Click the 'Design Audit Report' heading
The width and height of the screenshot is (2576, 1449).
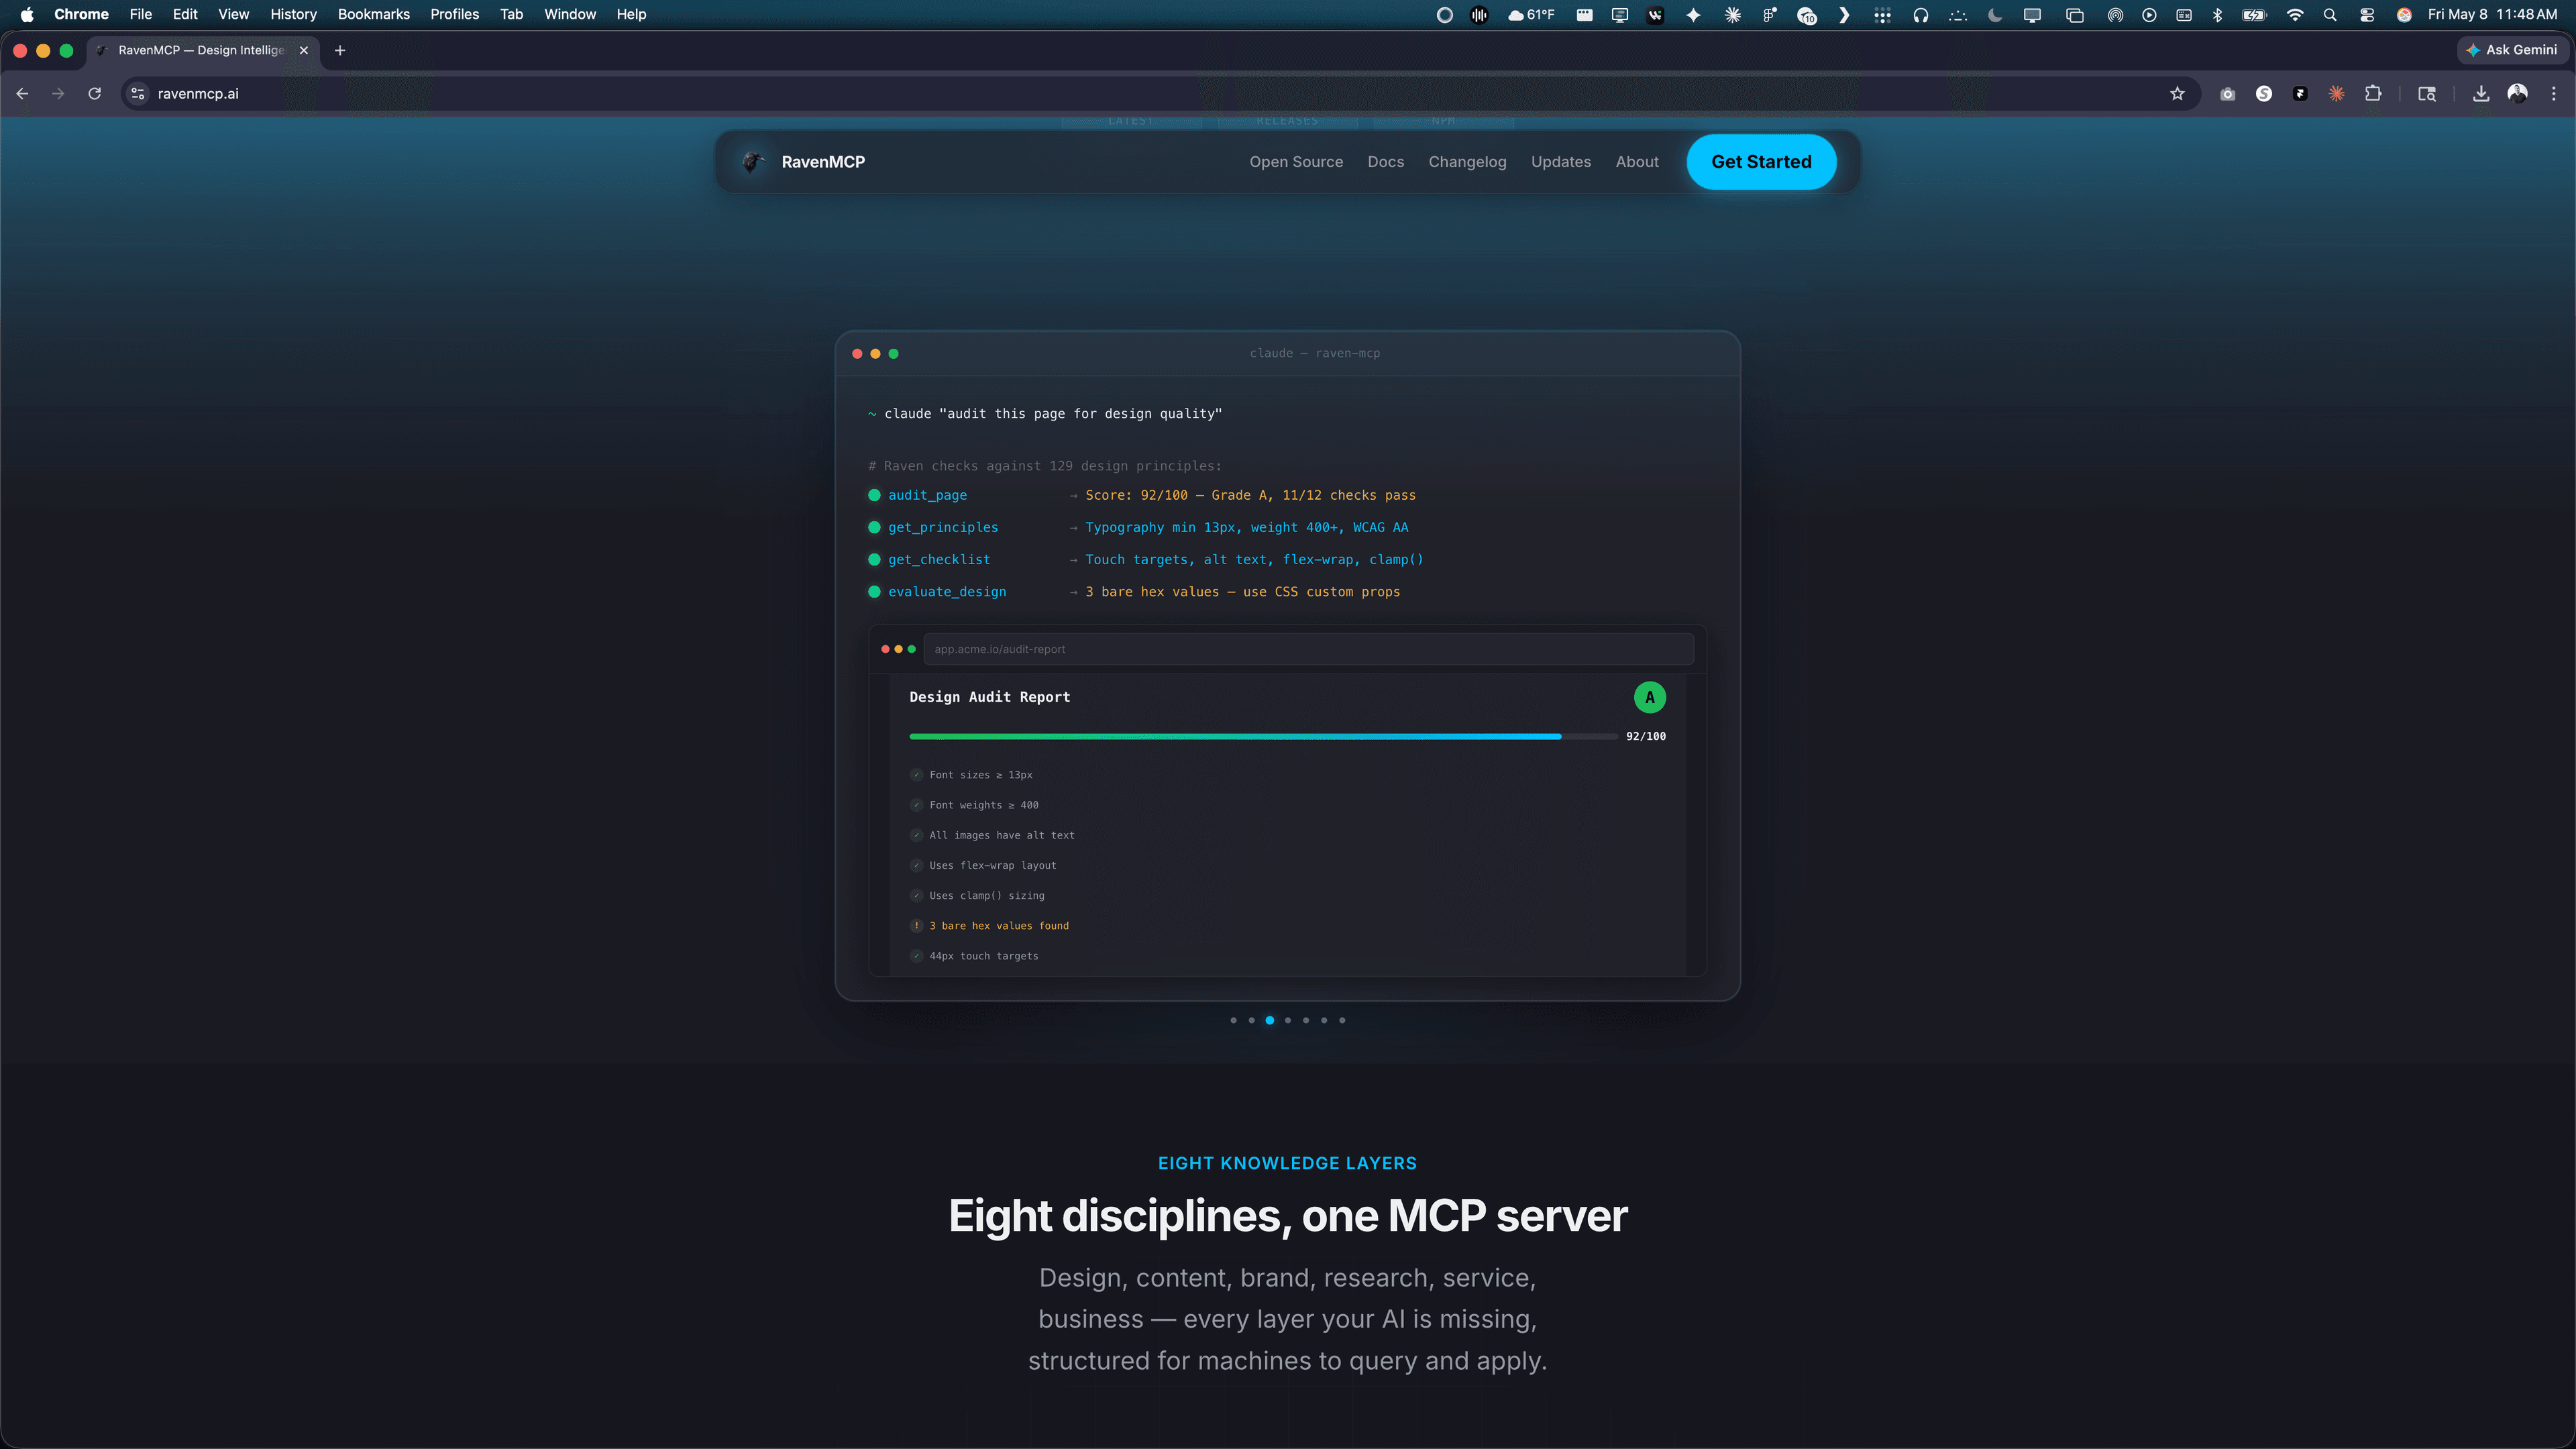pos(990,697)
